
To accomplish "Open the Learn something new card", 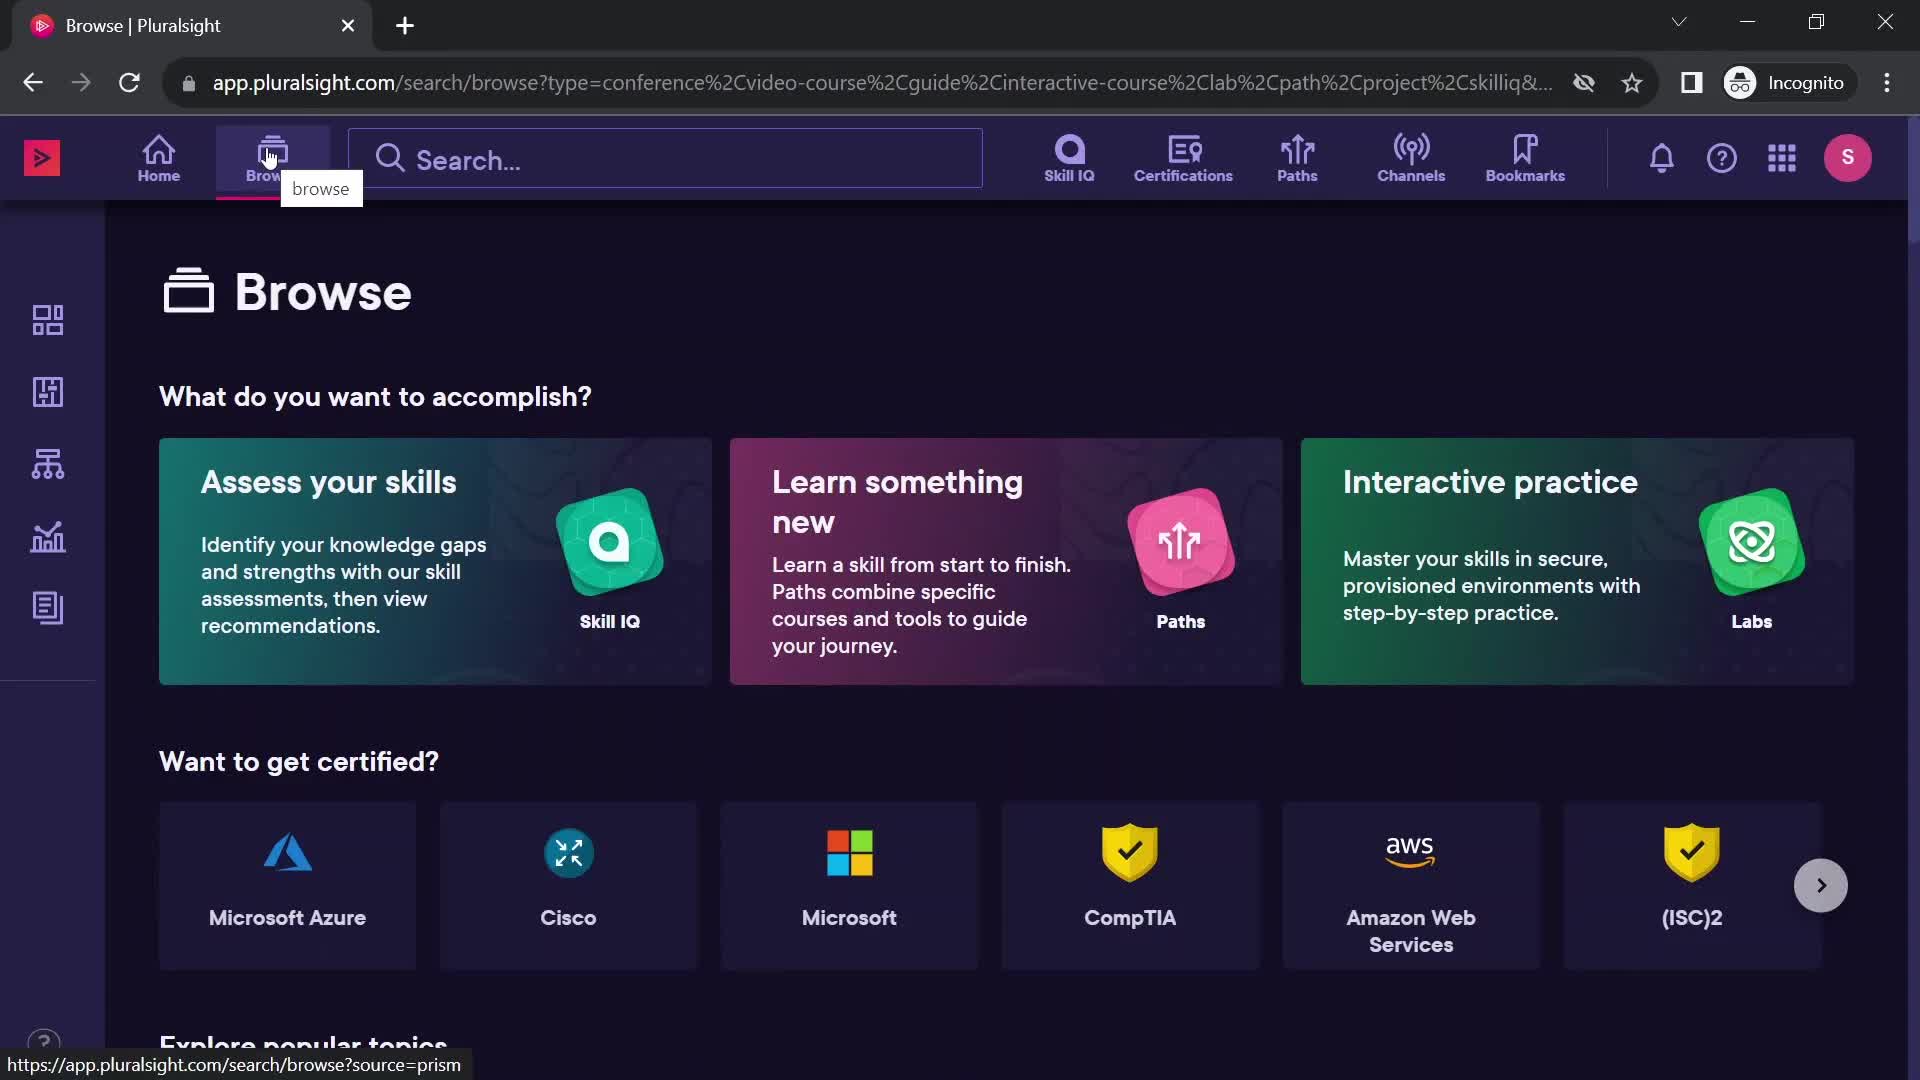I will 1006,561.
